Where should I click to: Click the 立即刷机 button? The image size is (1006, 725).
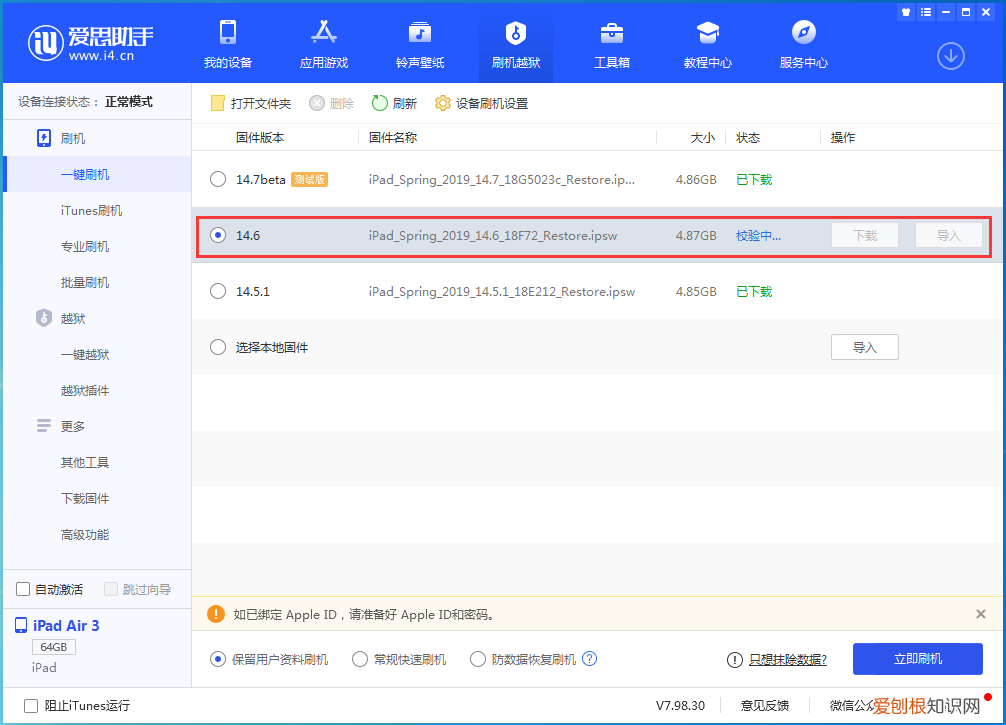click(x=917, y=659)
